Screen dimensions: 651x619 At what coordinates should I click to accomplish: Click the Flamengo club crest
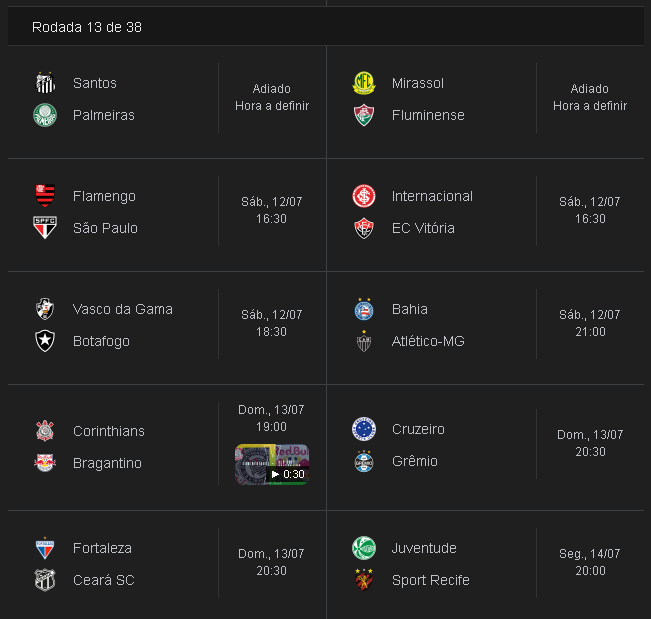(x=45, y=196)
